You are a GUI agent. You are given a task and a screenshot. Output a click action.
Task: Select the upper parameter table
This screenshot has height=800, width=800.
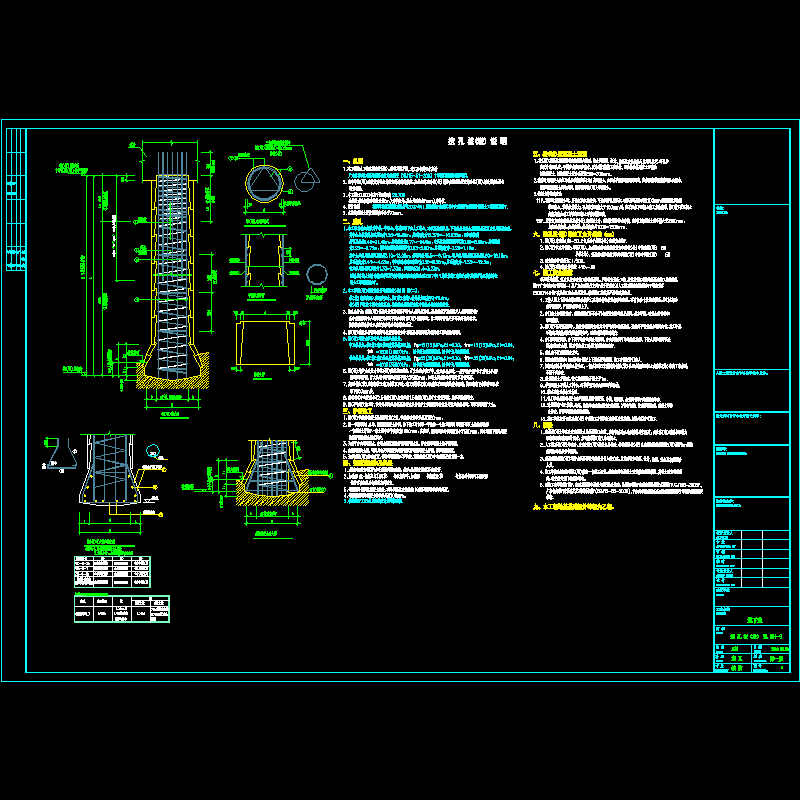112,570
